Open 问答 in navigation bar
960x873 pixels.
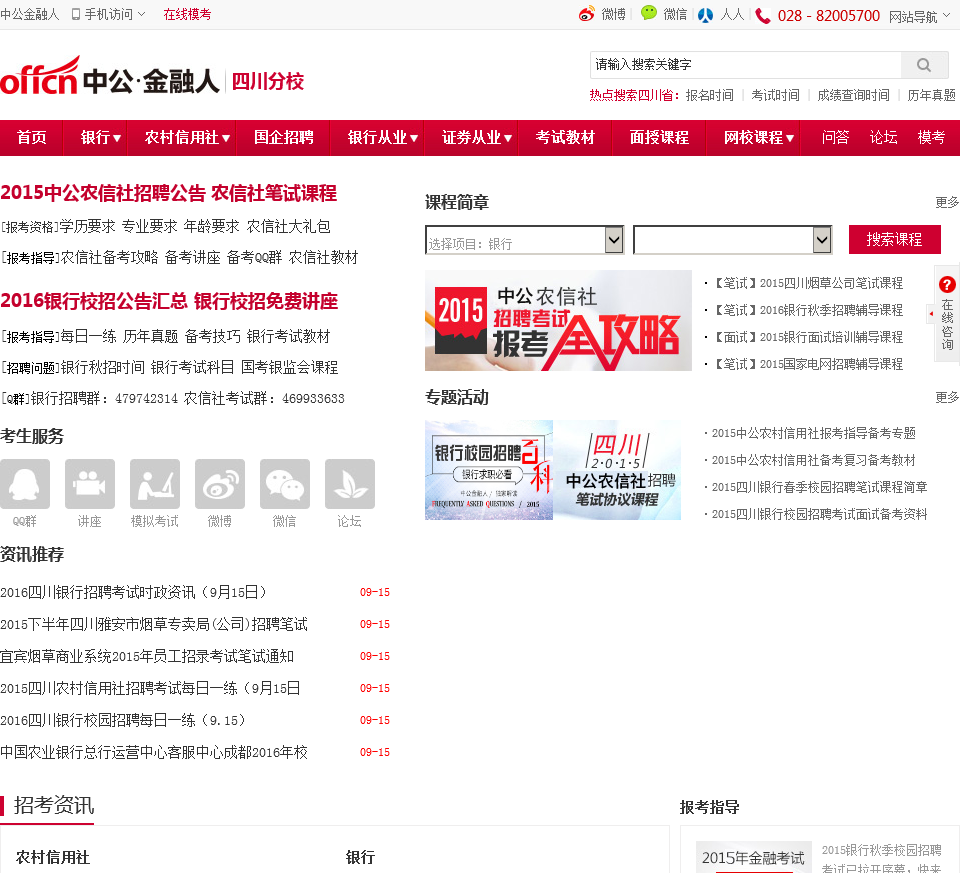click(x=836, y=138)
